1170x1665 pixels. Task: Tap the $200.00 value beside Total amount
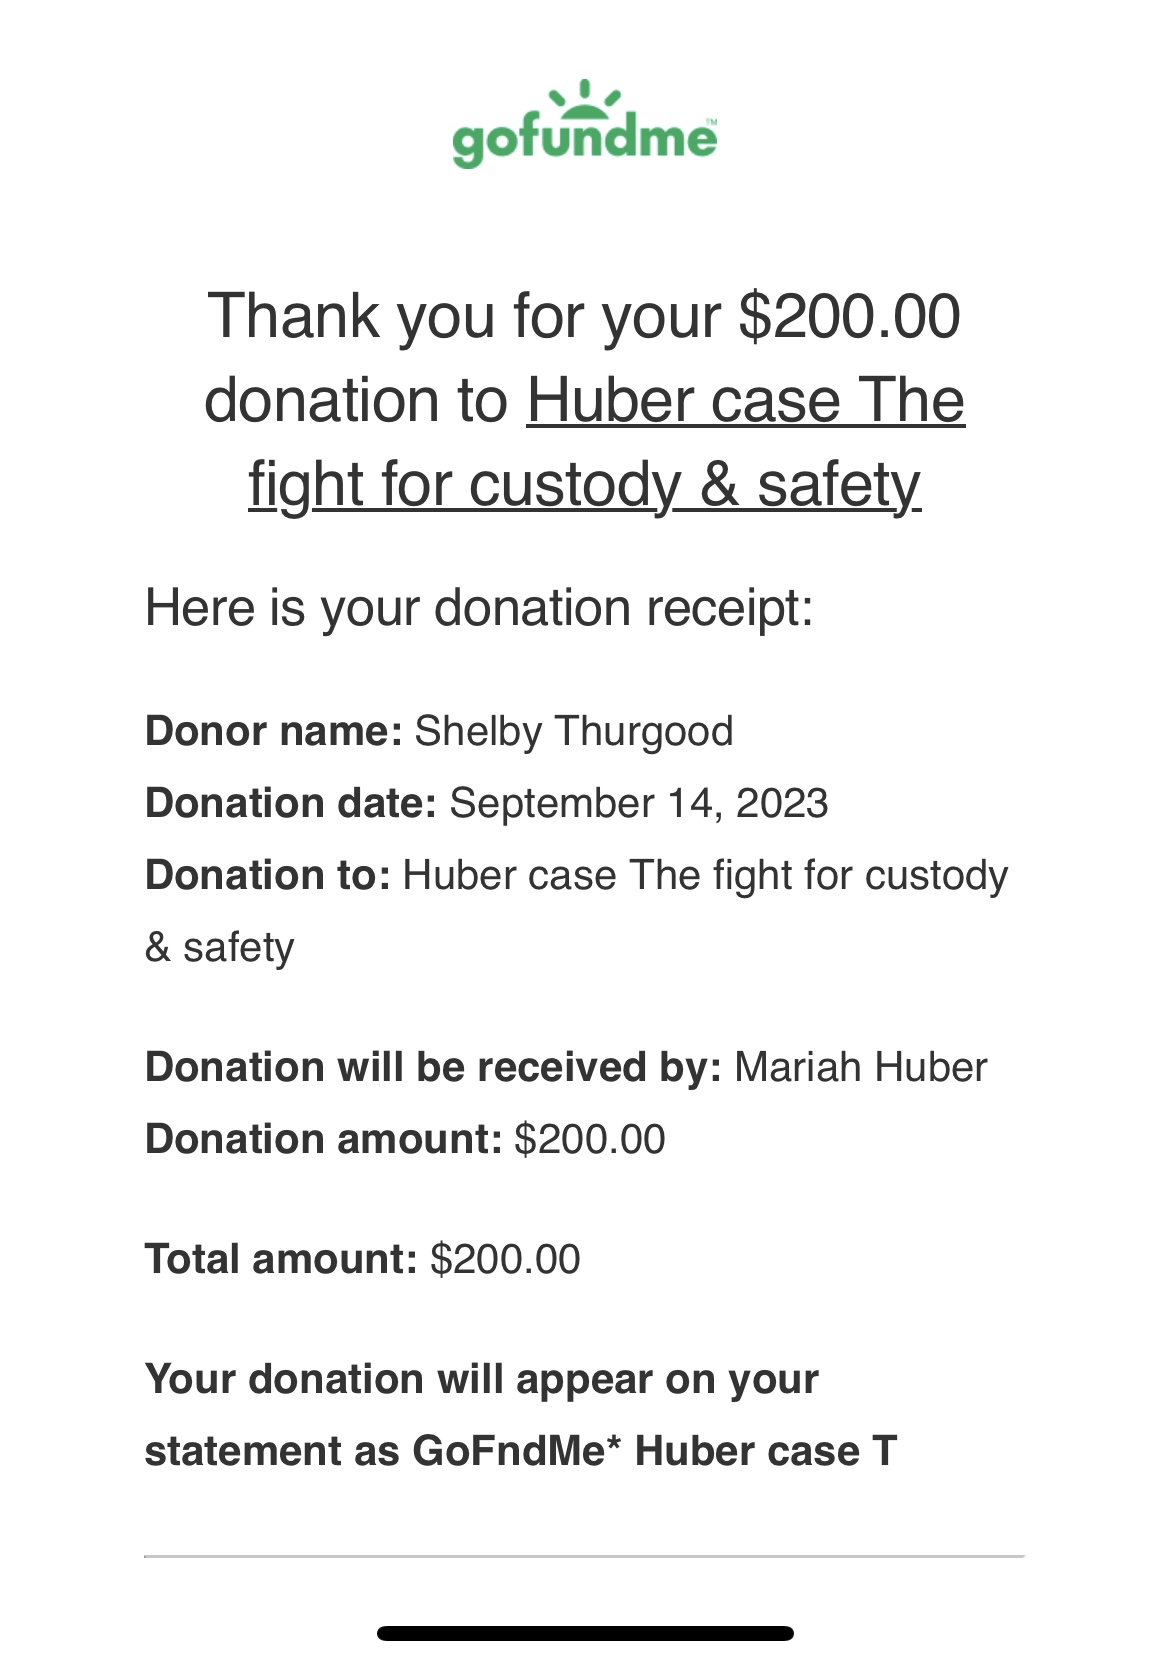point(505,1260)
